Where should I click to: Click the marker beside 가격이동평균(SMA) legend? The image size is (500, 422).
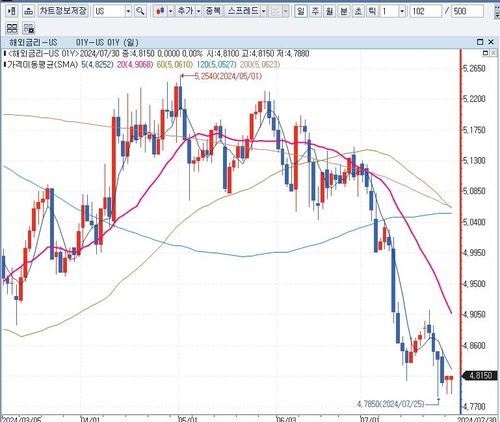(x=5, y=64)
